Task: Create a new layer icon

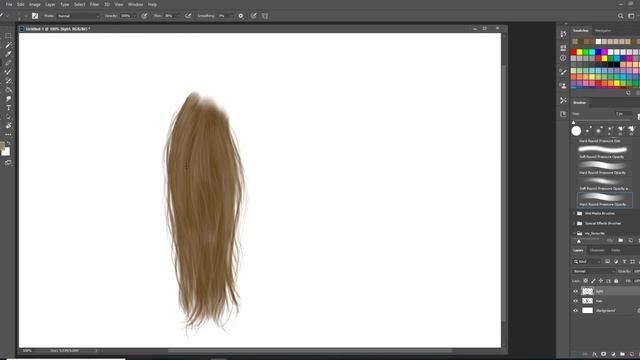Action: 631,354
